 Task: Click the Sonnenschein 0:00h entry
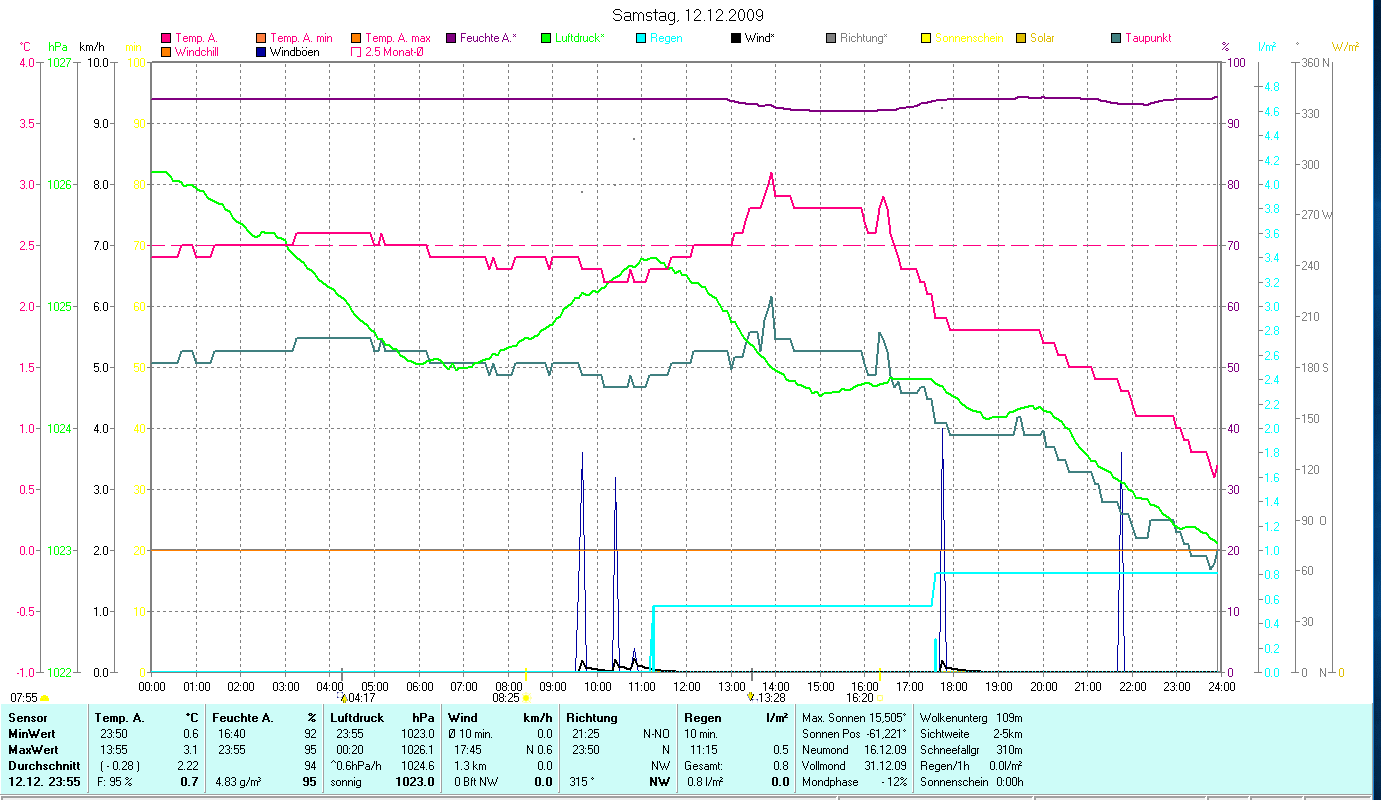[972, 782]
